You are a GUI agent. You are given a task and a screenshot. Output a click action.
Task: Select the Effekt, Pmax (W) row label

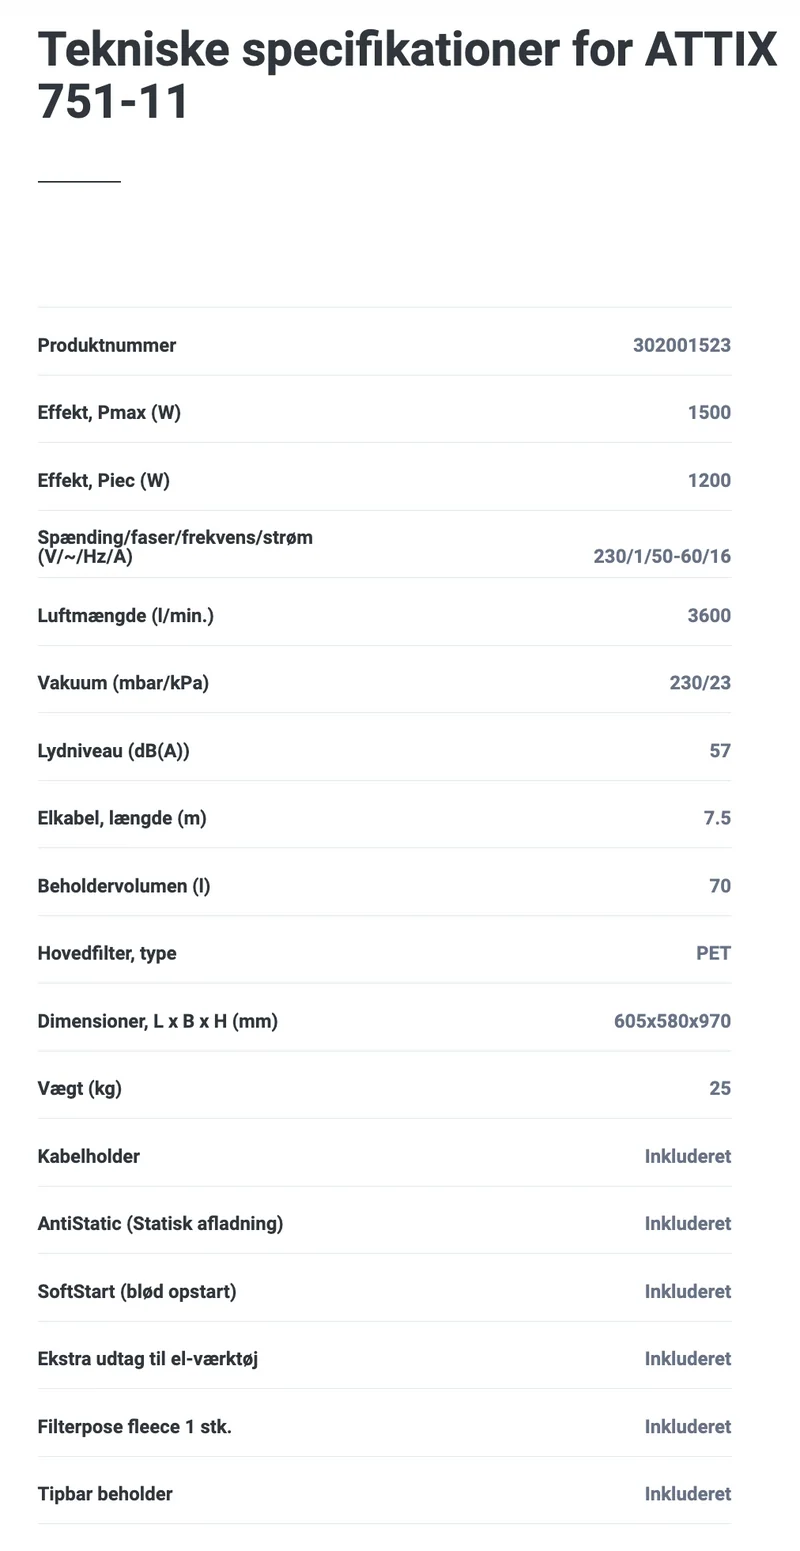109,412
